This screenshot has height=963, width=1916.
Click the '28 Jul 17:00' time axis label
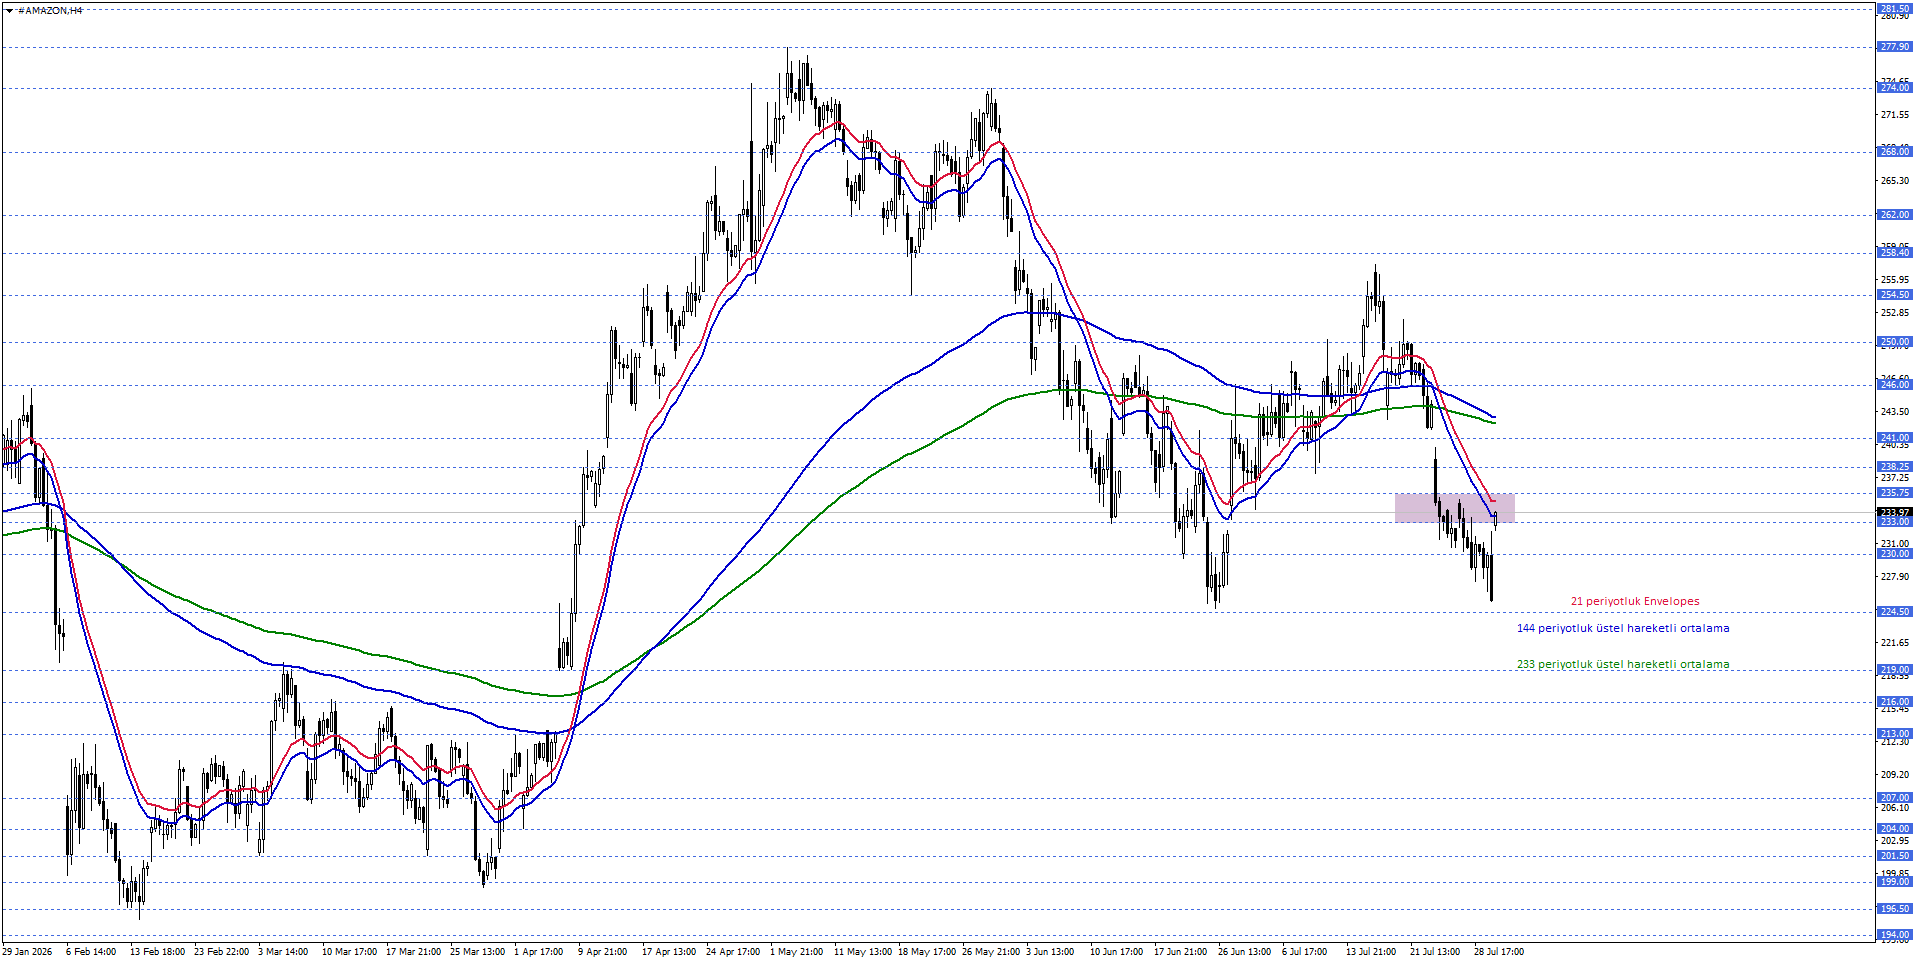point(1499,952)
